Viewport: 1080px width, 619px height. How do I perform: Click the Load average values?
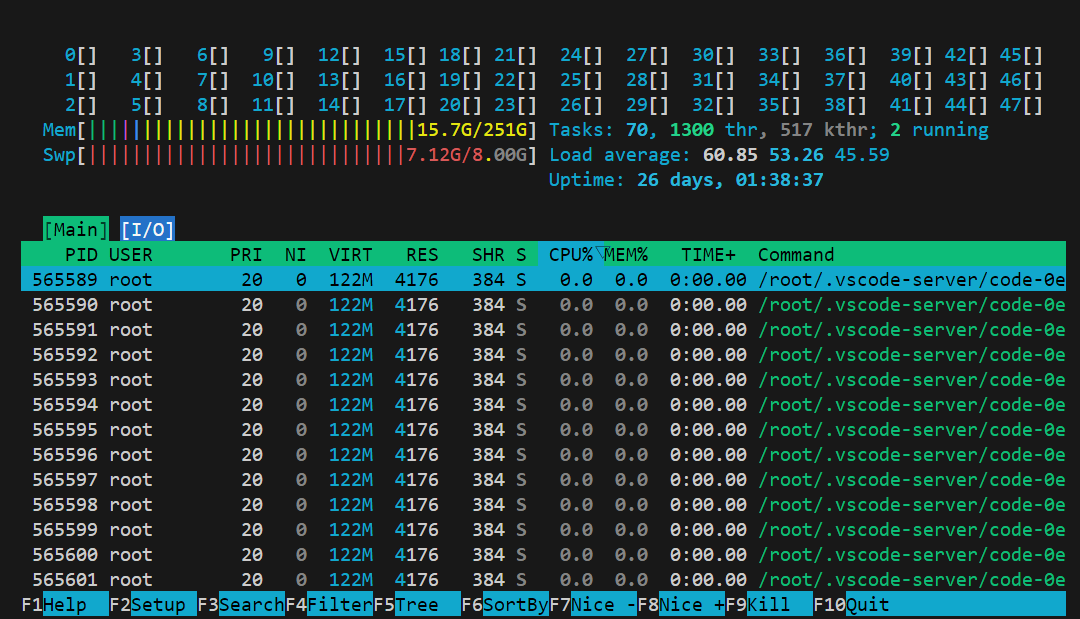click(x=796, y=155)
